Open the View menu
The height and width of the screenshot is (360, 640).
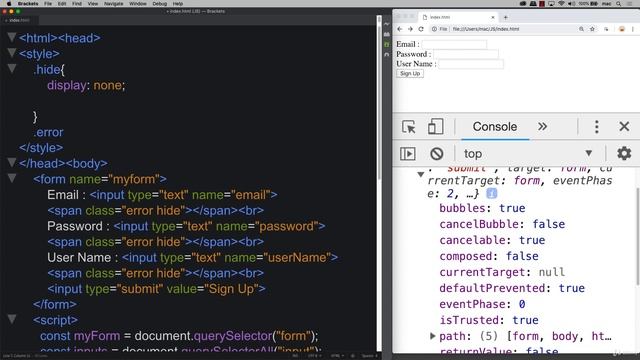pyautogui.click(x=93, y=4)
